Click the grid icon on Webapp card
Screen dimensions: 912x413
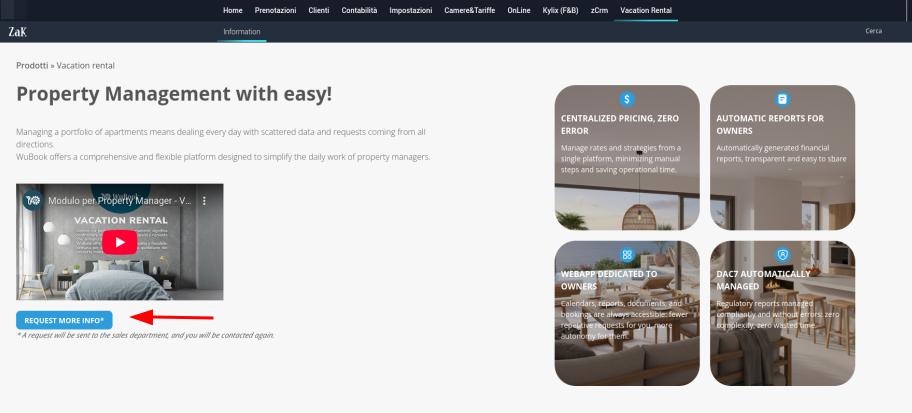point(626,255)
